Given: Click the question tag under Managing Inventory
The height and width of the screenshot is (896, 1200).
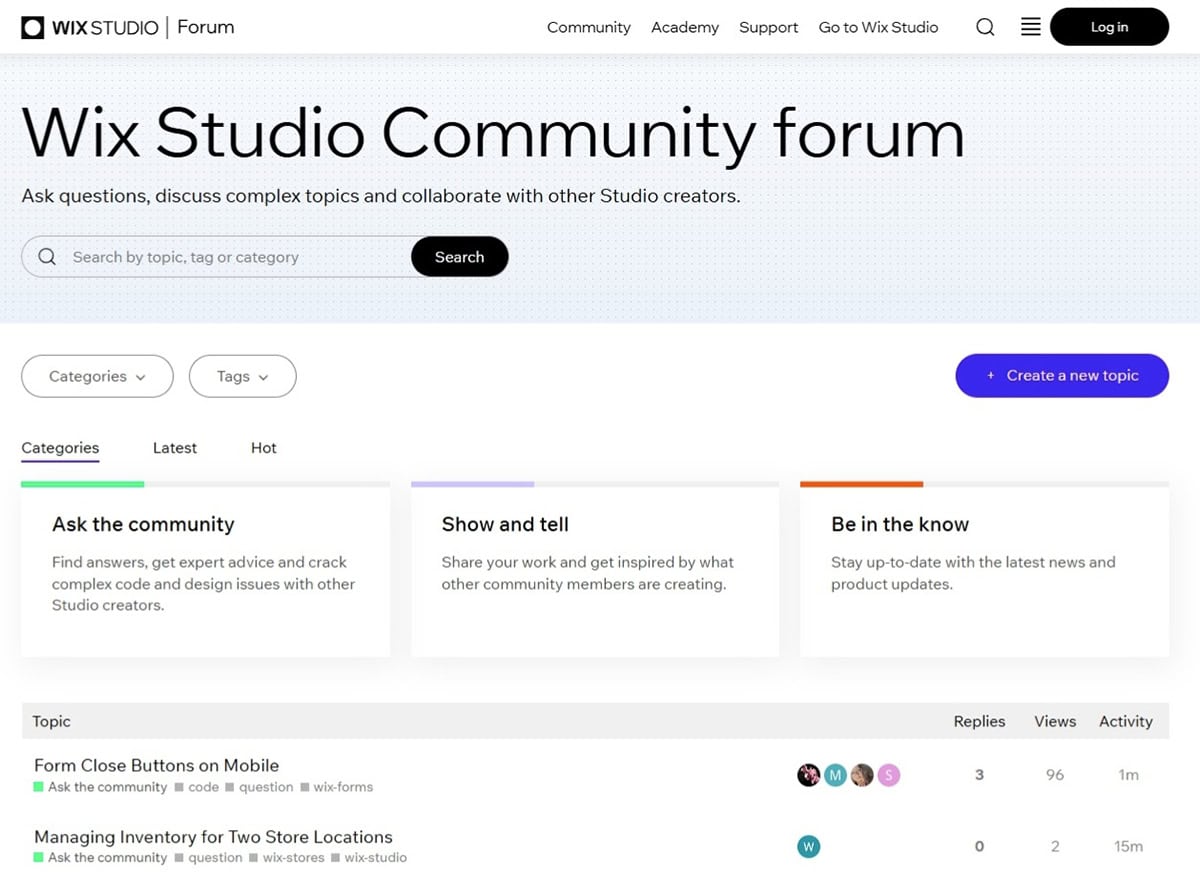Looking at the screenshot, I should (x=208, y=858).
